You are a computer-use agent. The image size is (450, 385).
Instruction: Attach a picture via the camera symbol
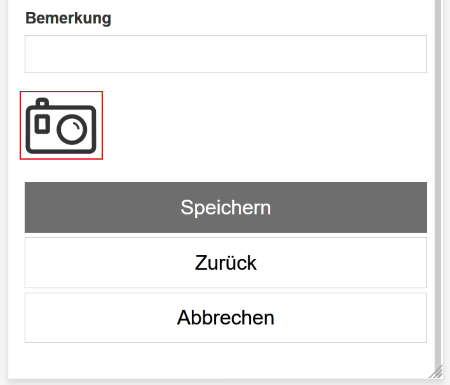(61, 125)
